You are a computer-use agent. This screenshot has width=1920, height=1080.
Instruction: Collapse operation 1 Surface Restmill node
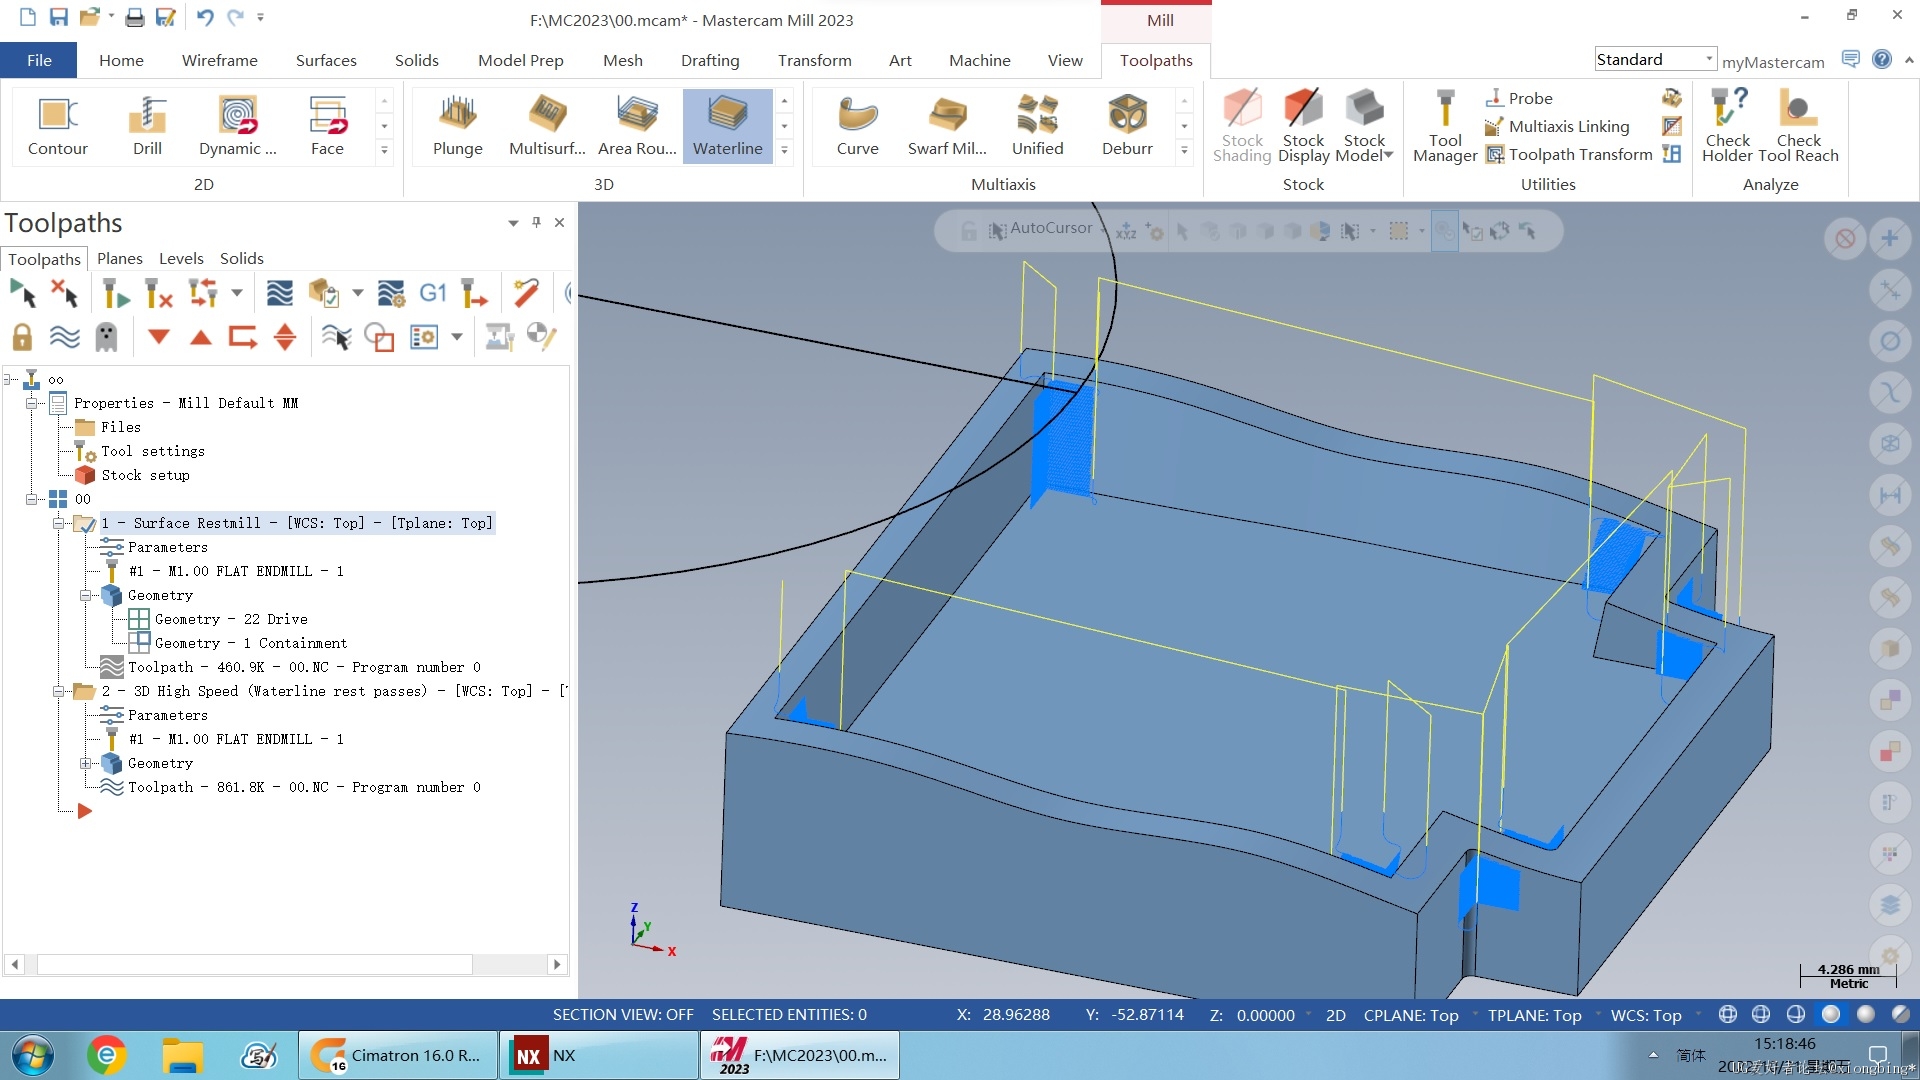(x=59, y=523)
